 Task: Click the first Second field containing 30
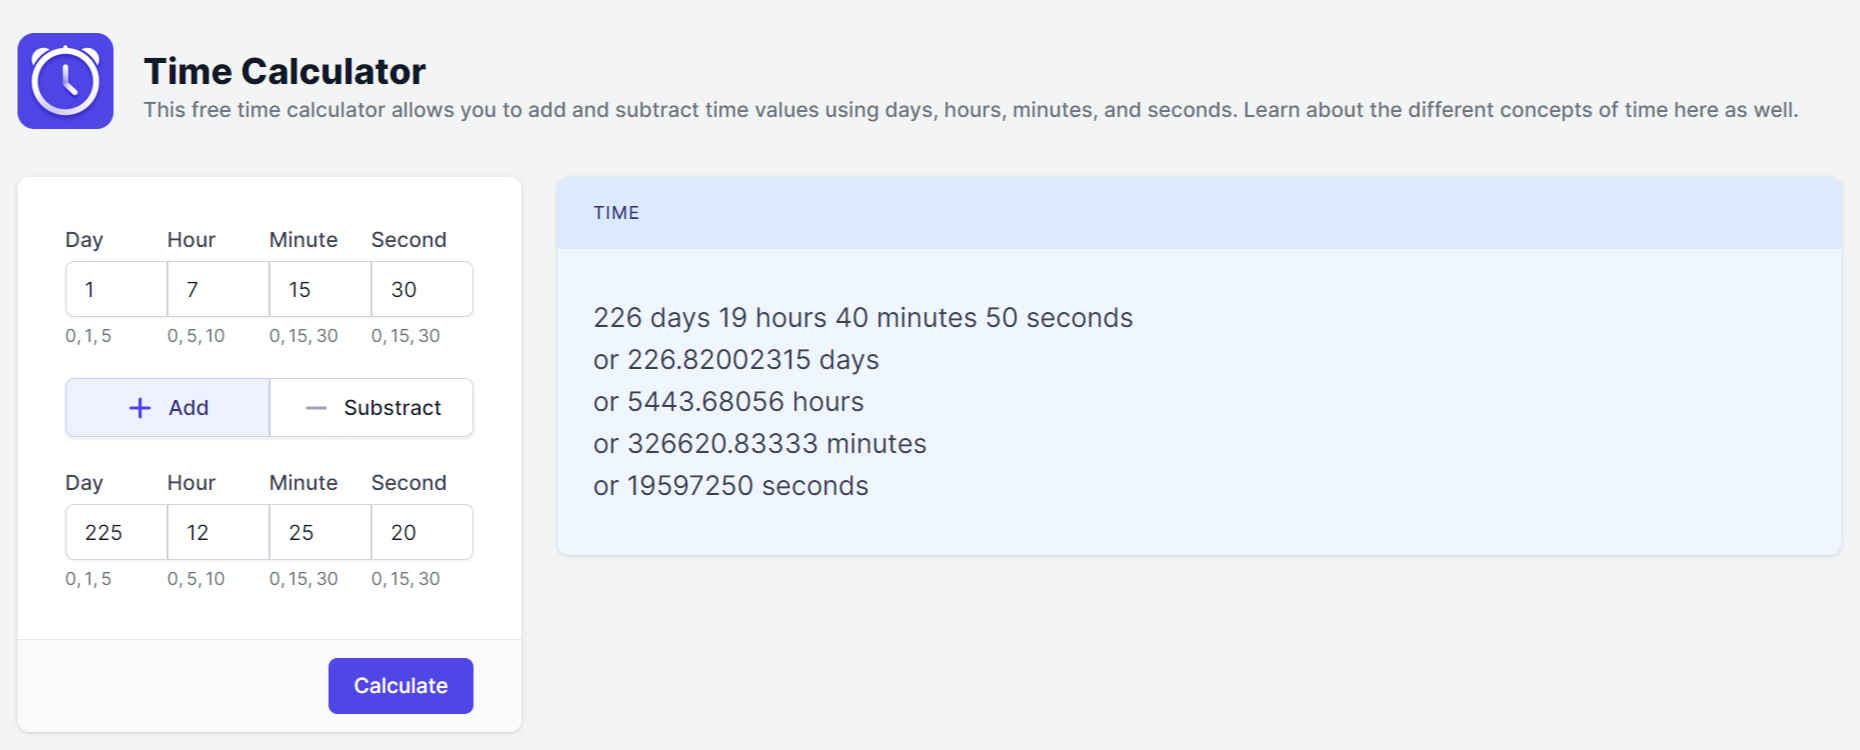(x=422, y=290)
